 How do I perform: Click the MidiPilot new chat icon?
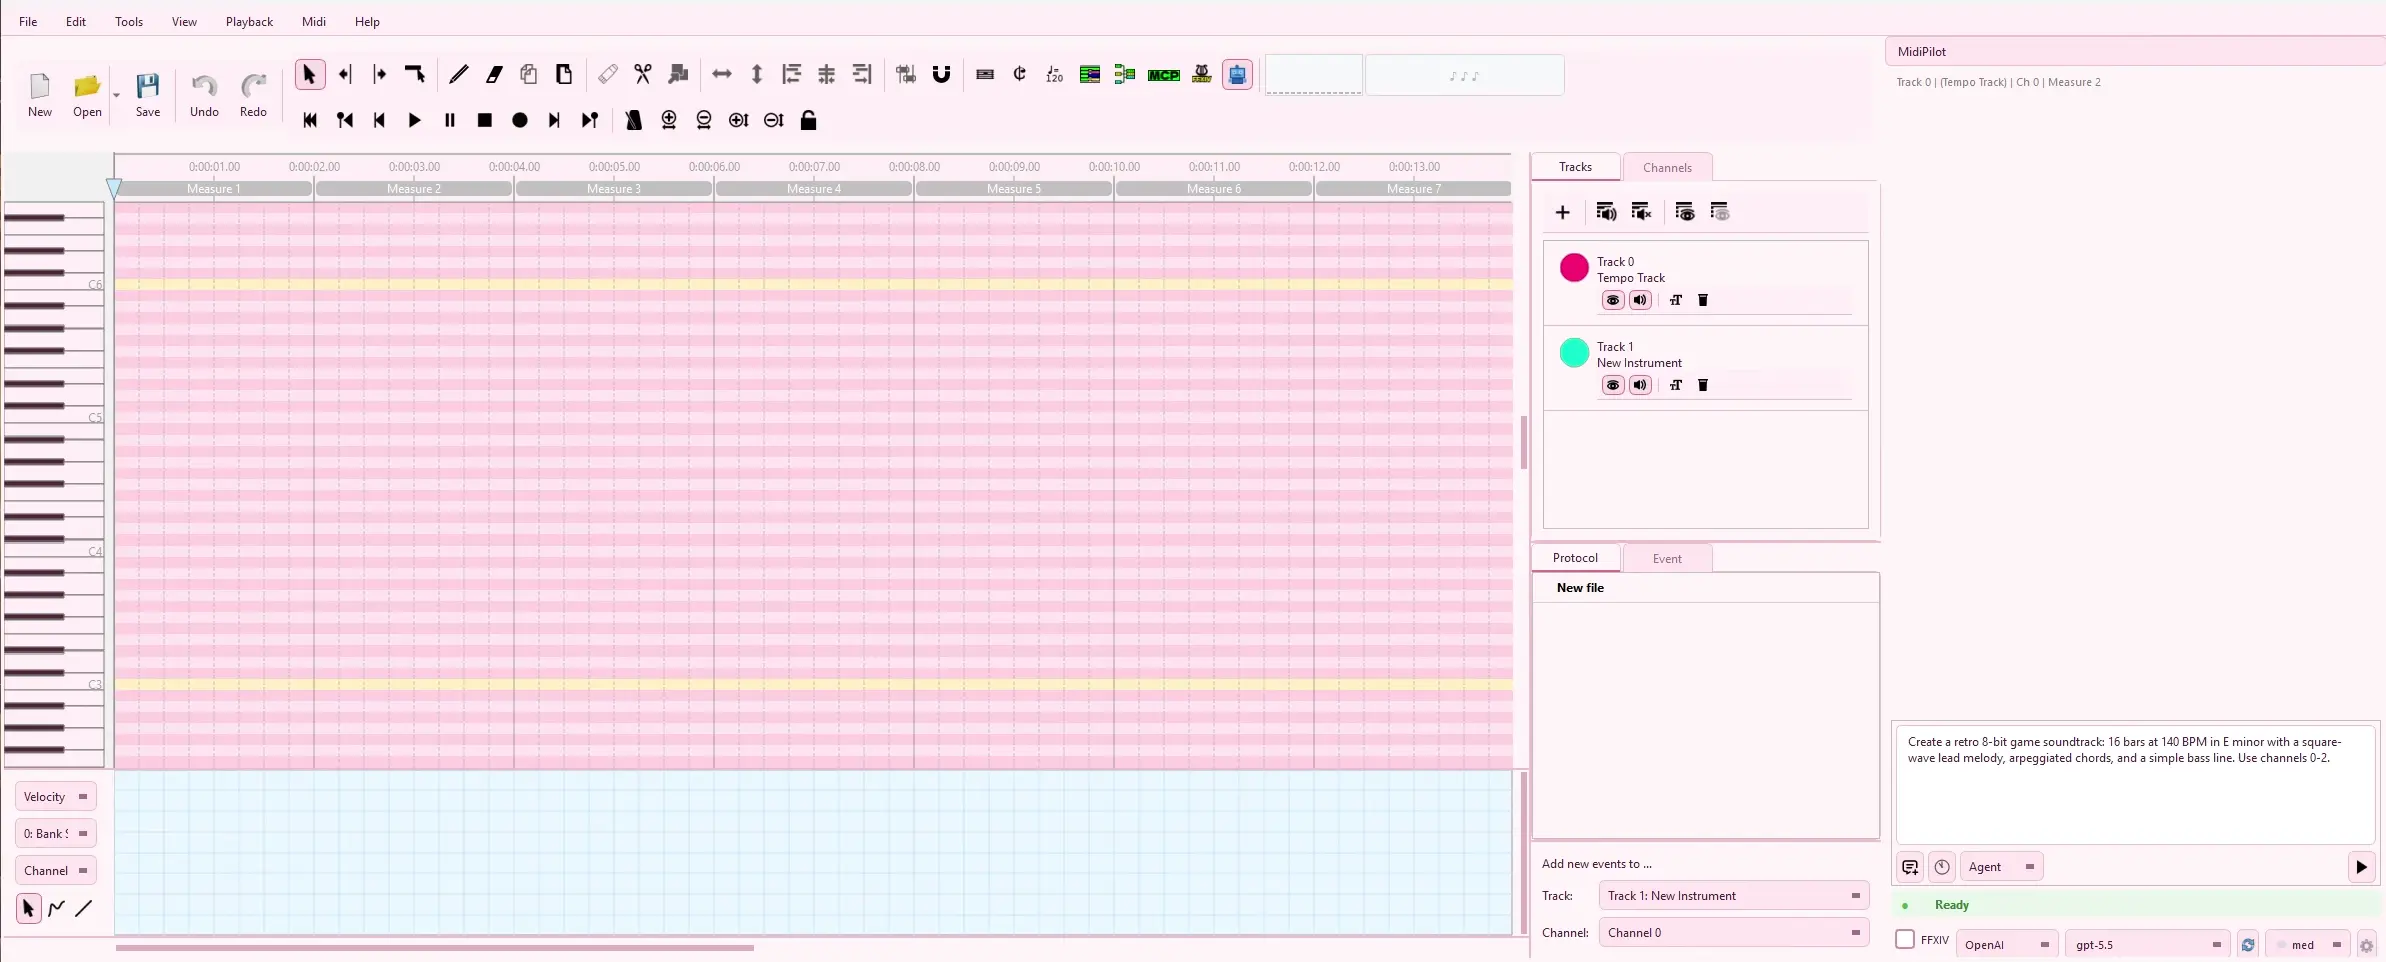[x=1910, y=867]
